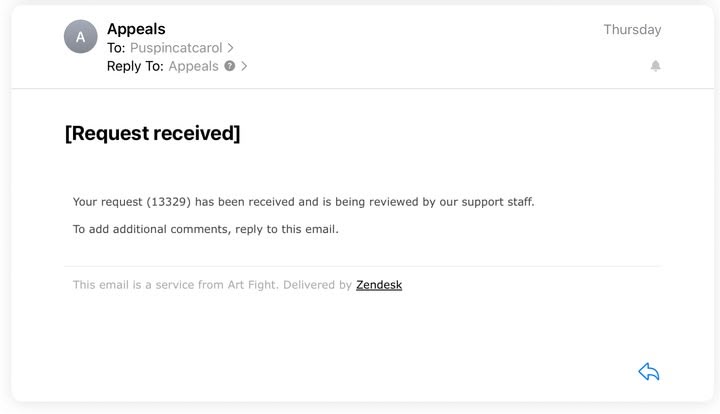
Task: Click the reply arrow icon
Action: coord(649,372)
